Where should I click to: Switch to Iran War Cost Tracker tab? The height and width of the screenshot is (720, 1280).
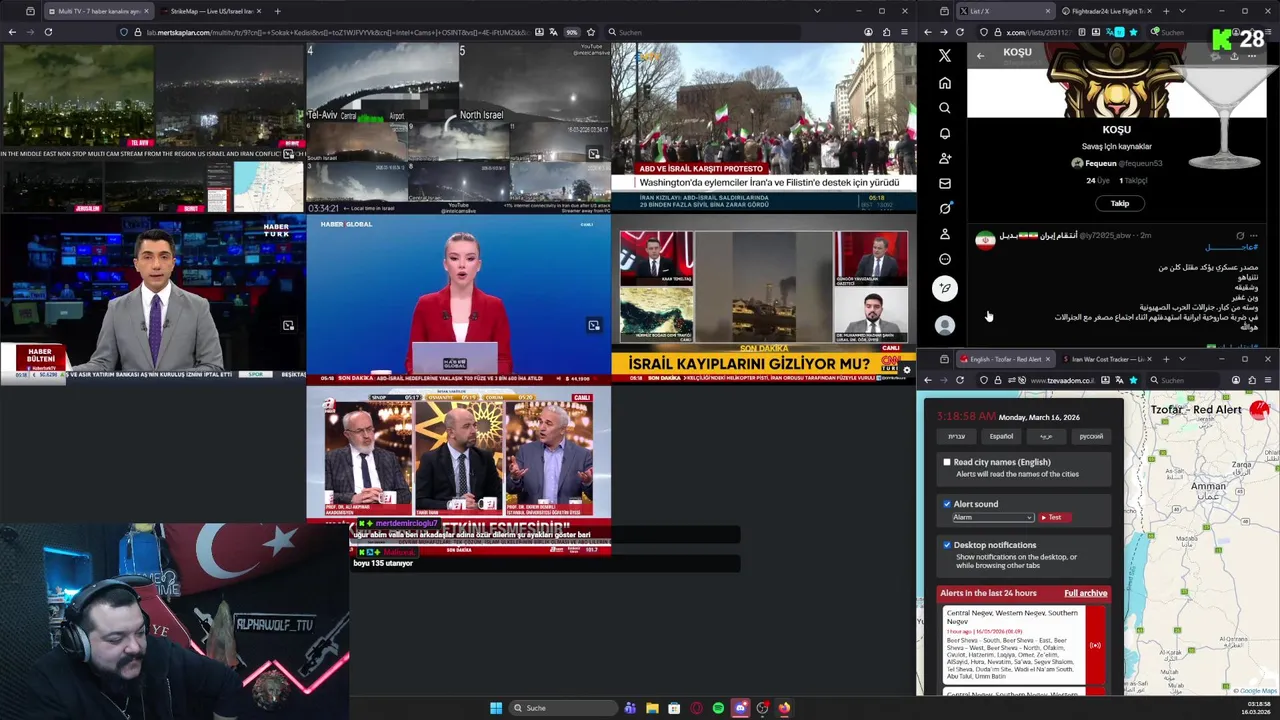click(1105, 359)
